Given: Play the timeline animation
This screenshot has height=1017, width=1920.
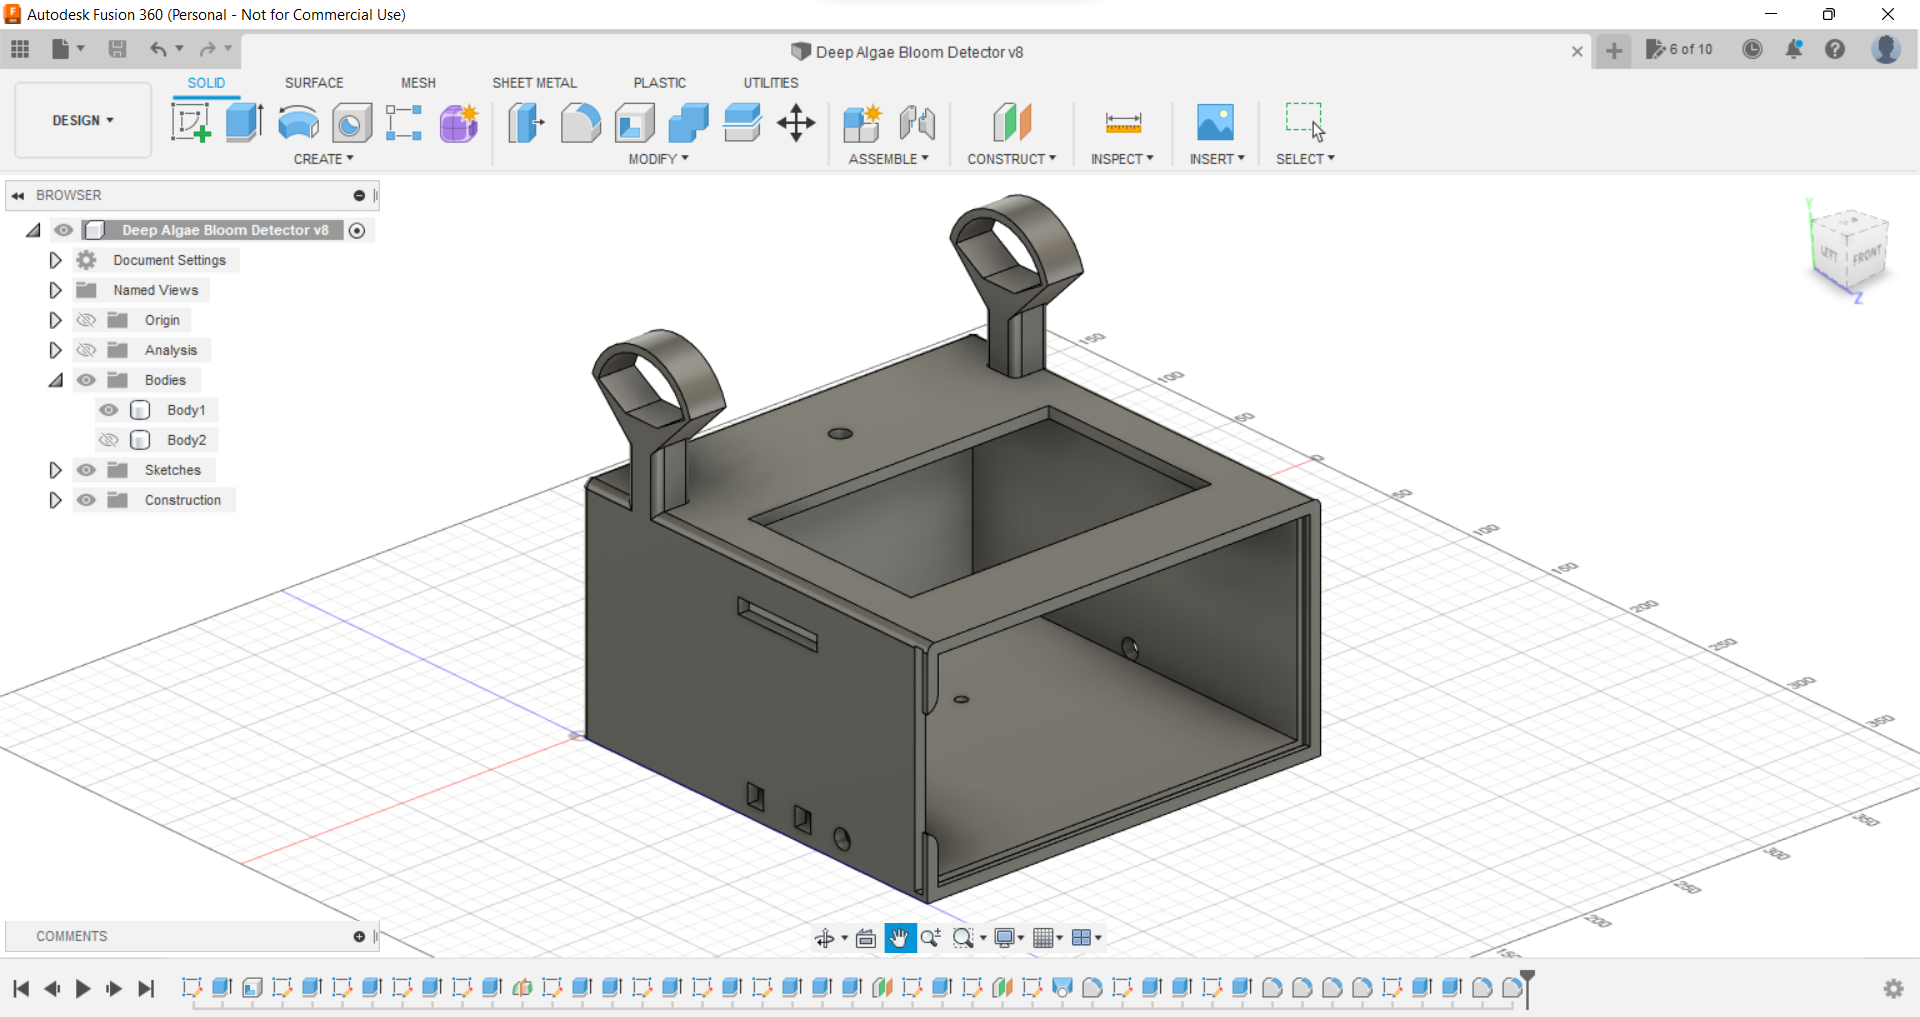Looking at the screenshot, I should 83,989.
